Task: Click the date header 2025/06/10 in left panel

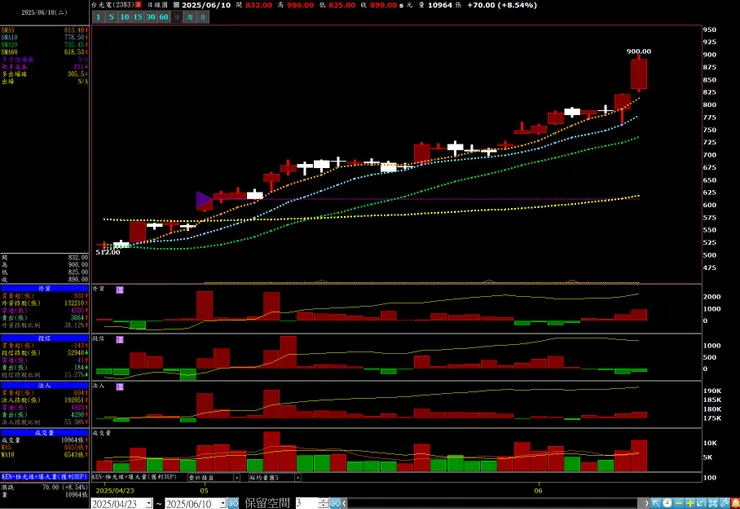Action: click(x=44, y=13)
